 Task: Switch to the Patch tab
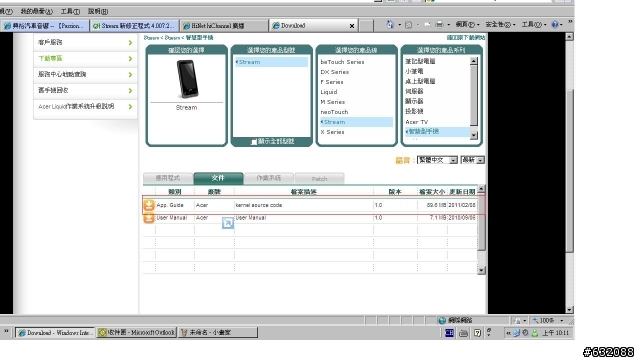click(x=319, y=179)
